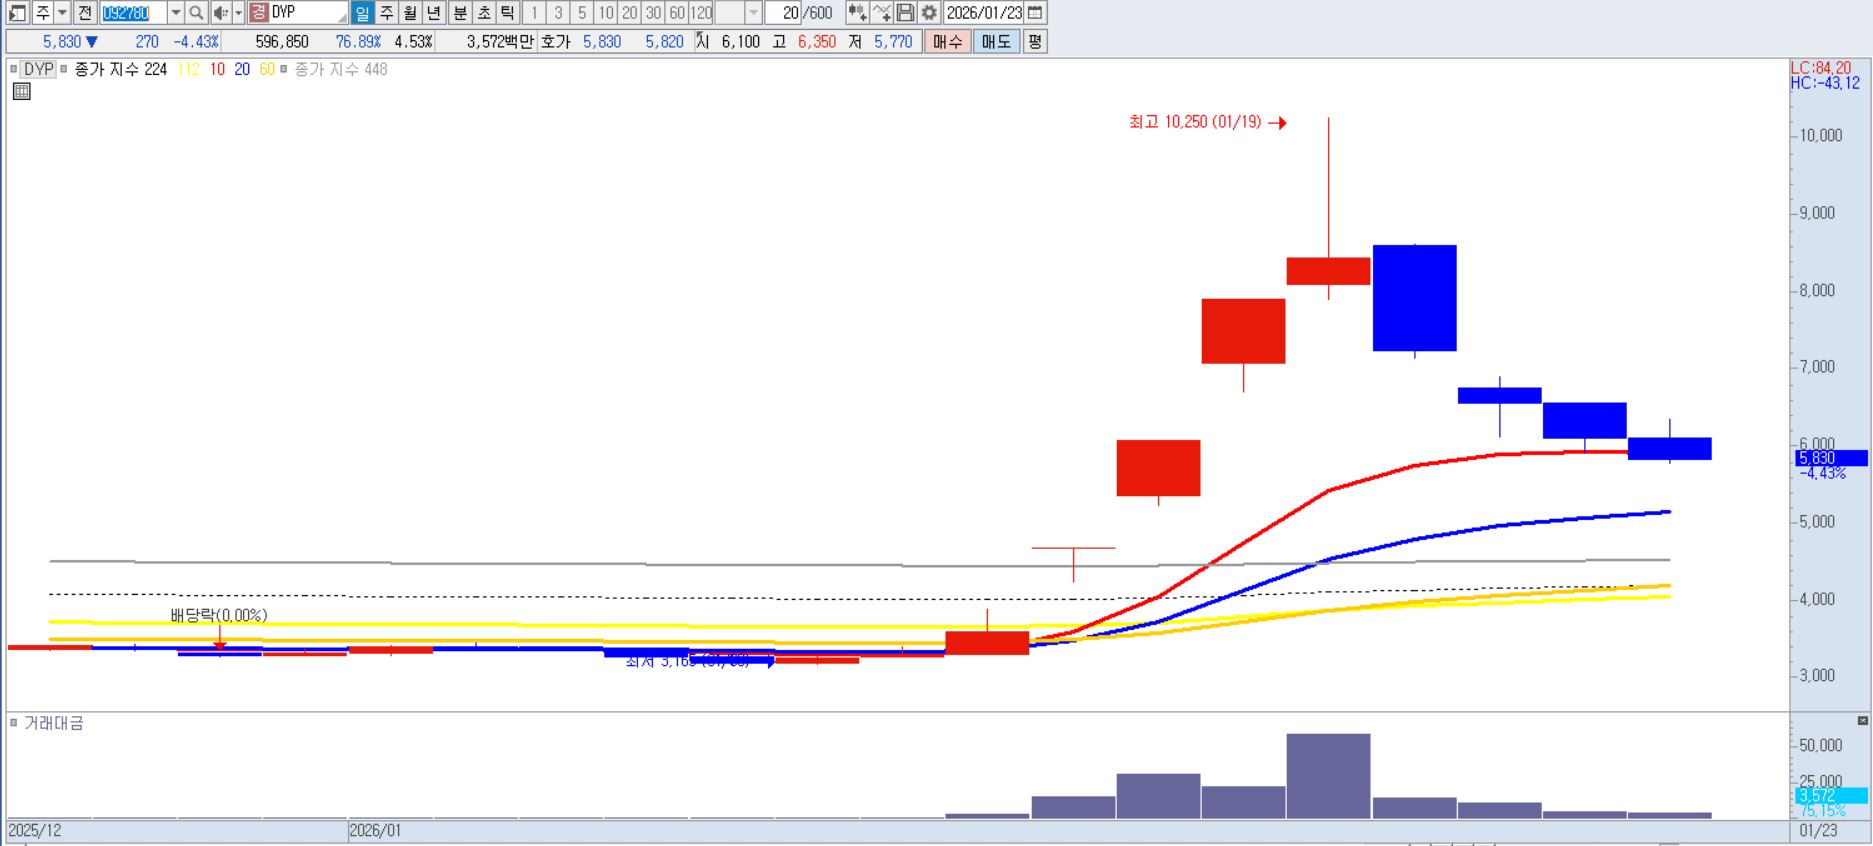Viewport: 1873px width, 846px height.
Task: Toggle the daily (일) period button
Action: pyautogui.click(x=362, y=13)
